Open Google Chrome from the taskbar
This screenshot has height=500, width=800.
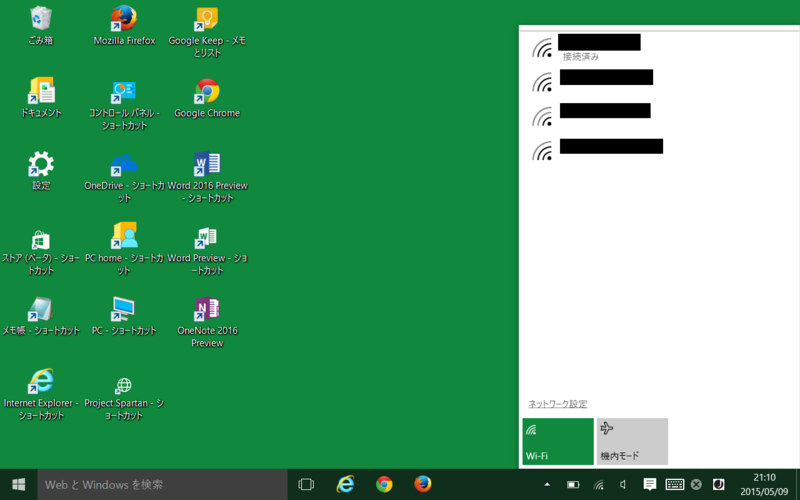click(384, 484)
